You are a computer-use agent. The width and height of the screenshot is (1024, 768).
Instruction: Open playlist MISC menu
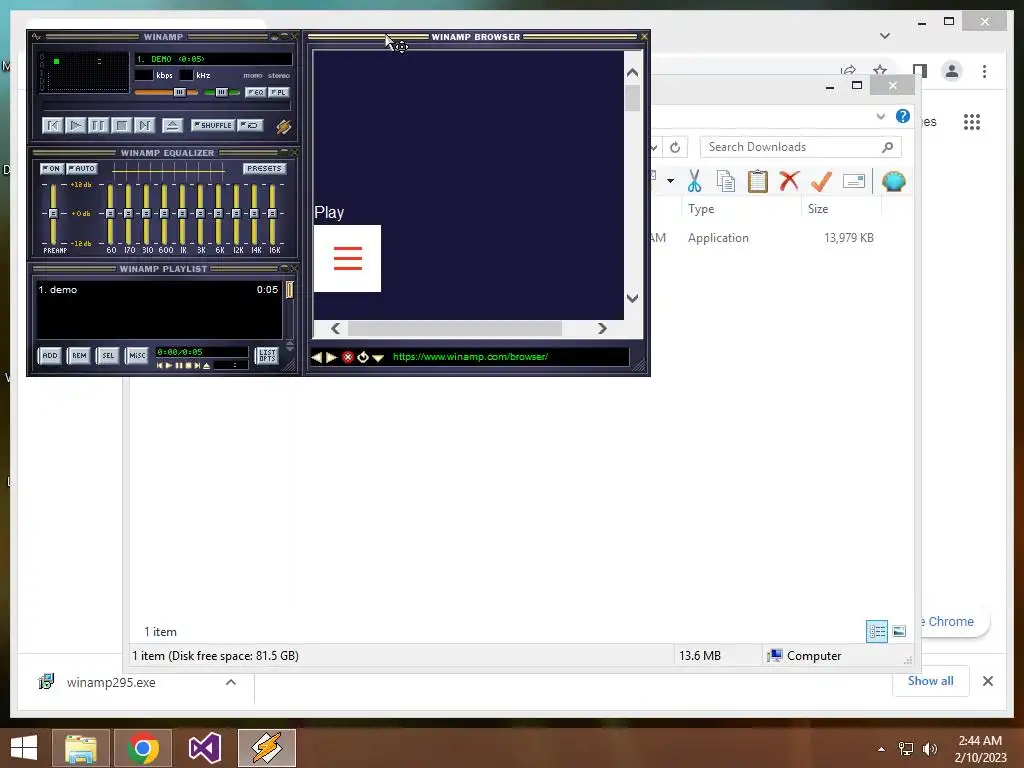(x=137, y=355)
